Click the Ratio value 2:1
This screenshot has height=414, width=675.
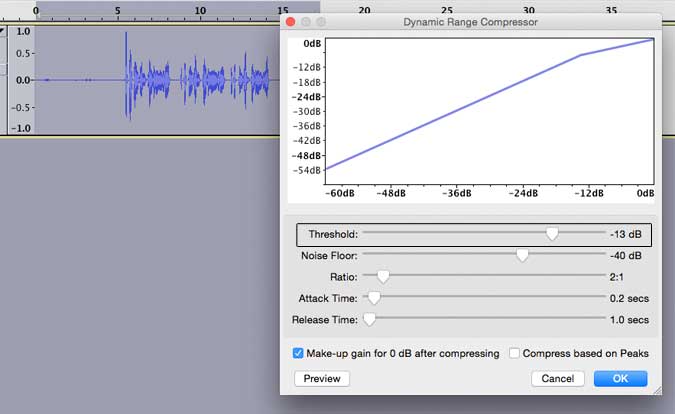(x=616, y=277)
